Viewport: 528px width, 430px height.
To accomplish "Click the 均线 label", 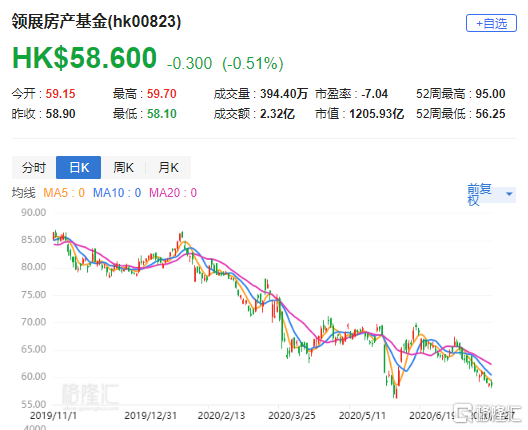I will 24,193.
